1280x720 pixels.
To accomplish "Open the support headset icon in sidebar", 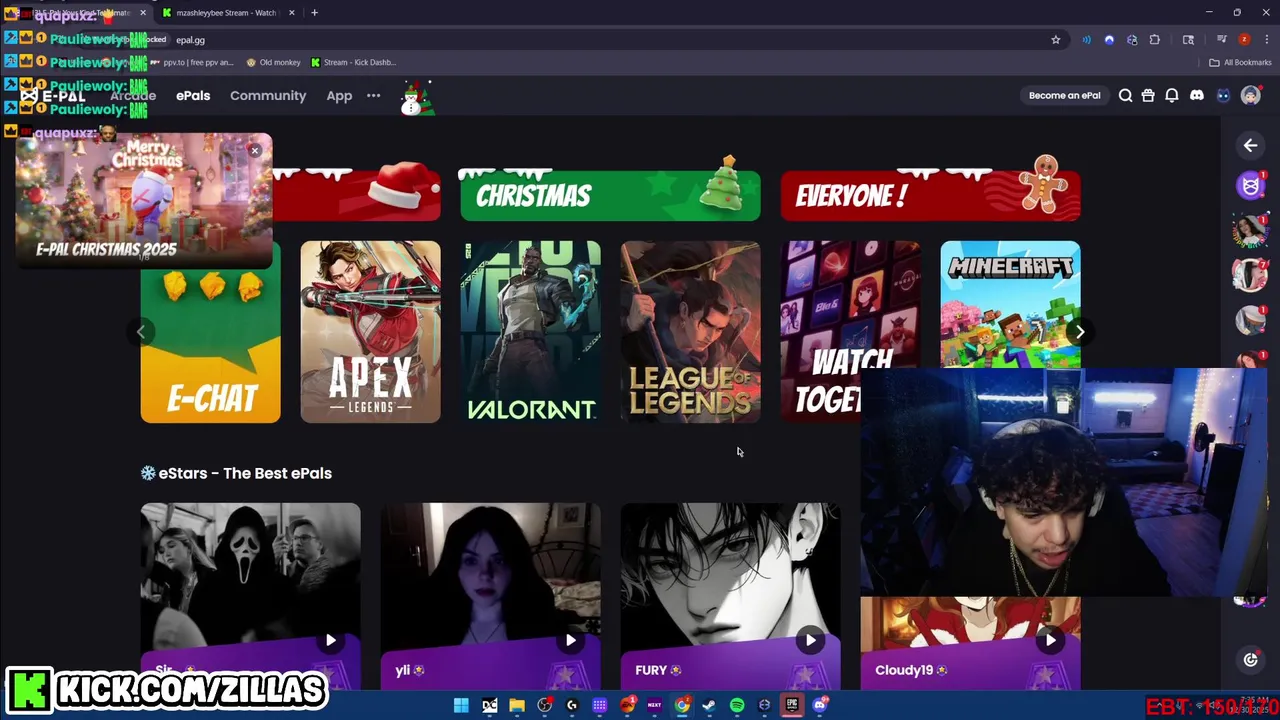I will pyautogui.click(x=1250, y=659).
